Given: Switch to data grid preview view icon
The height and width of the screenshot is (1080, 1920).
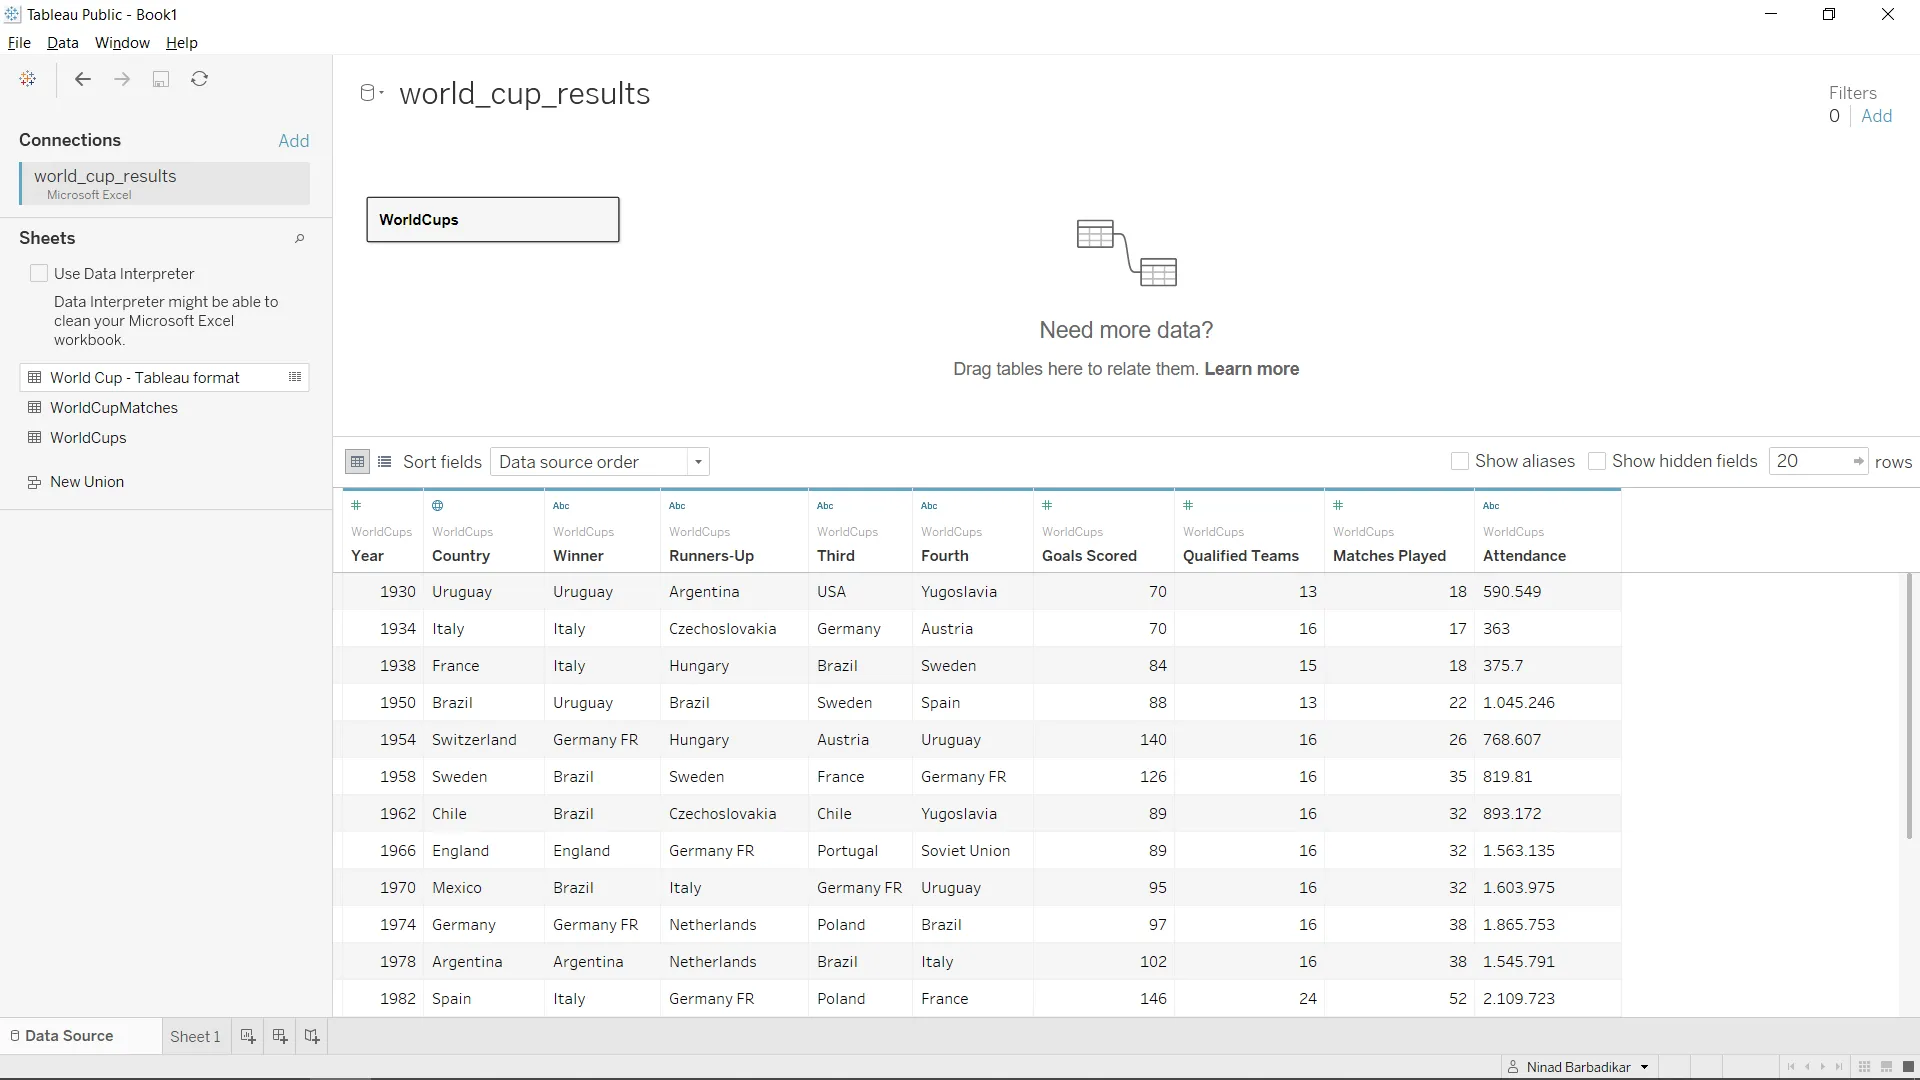Looking at the screenshot, I should tap(357, 461).
